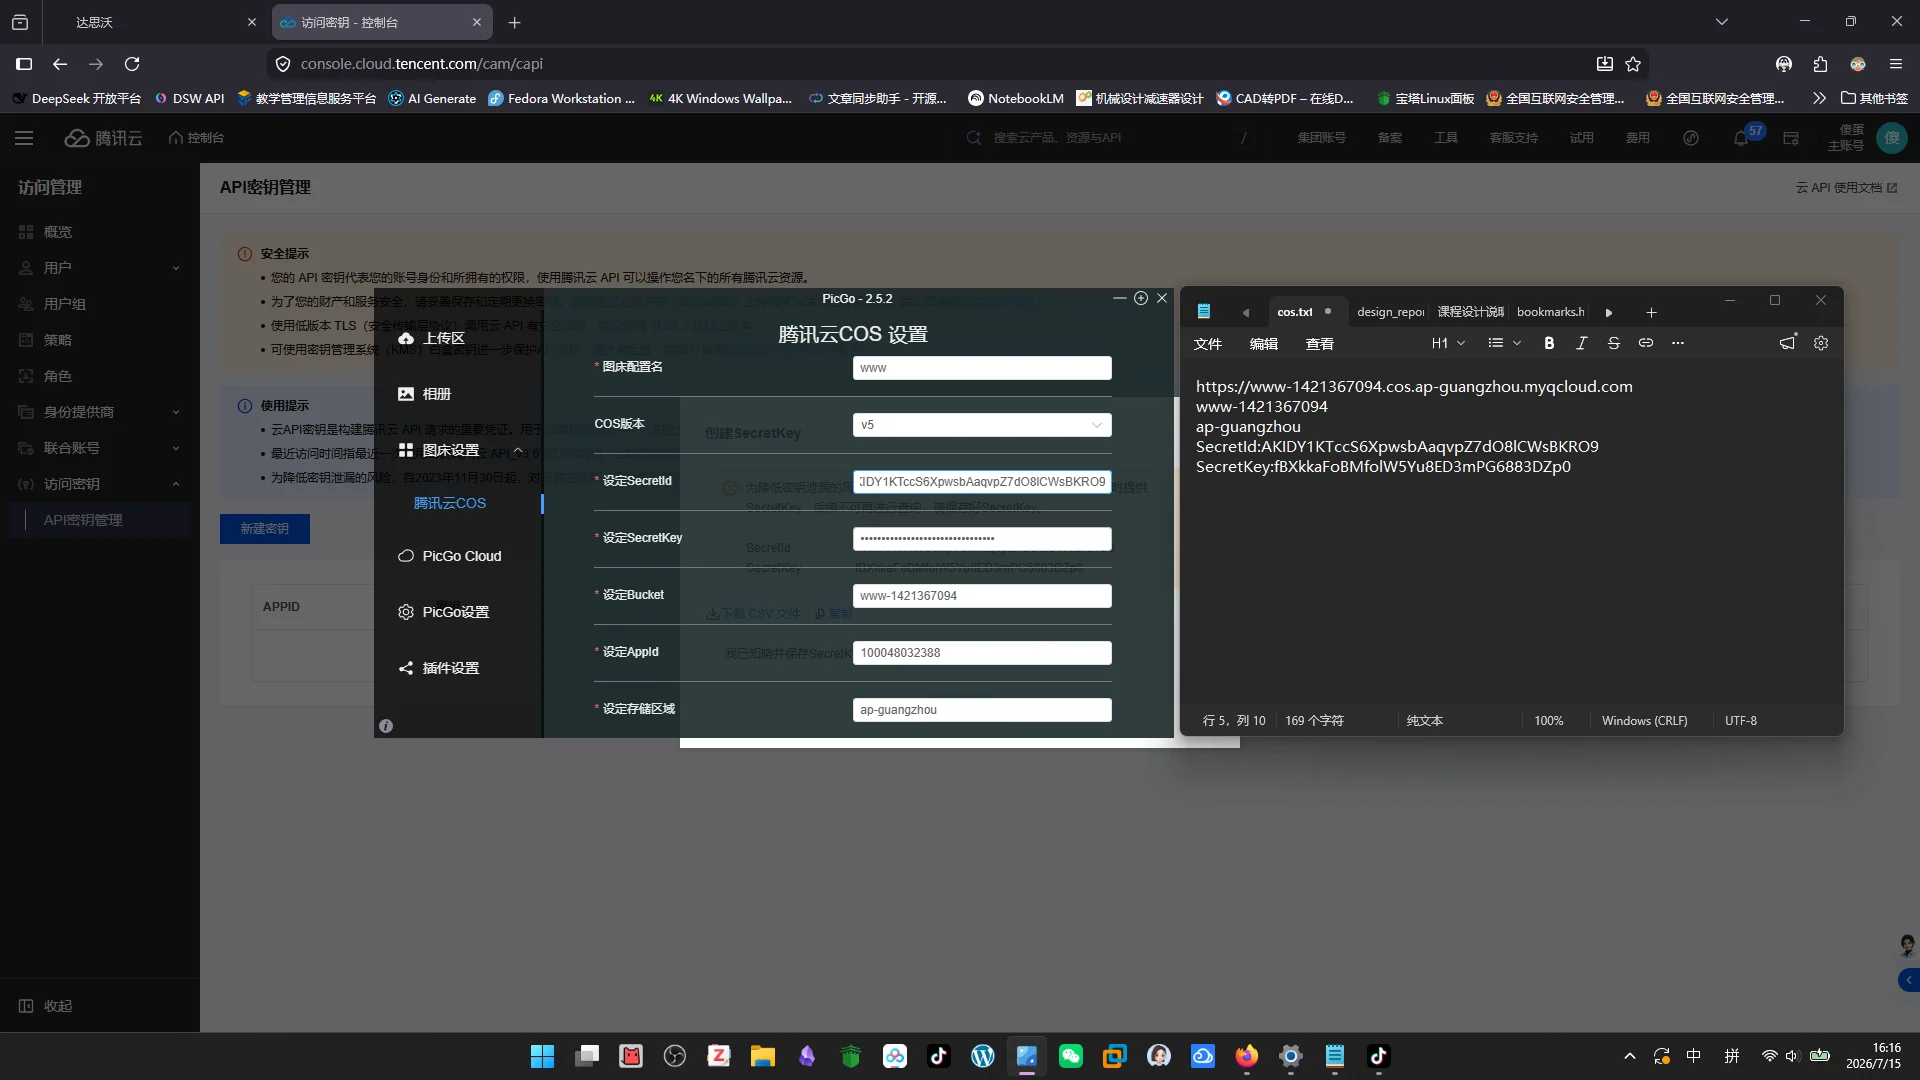Open the NotebookLM bookmark
This screenshot has height=1080, width=1920.
pyautogui.click(x=1016, y=98)
